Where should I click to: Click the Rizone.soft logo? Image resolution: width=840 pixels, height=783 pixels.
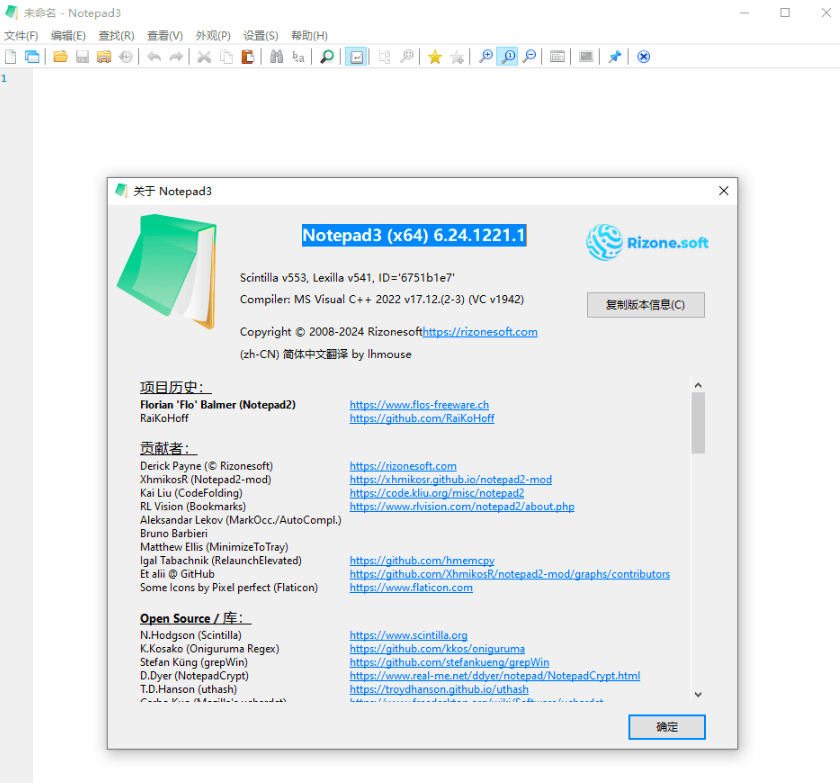647,243
